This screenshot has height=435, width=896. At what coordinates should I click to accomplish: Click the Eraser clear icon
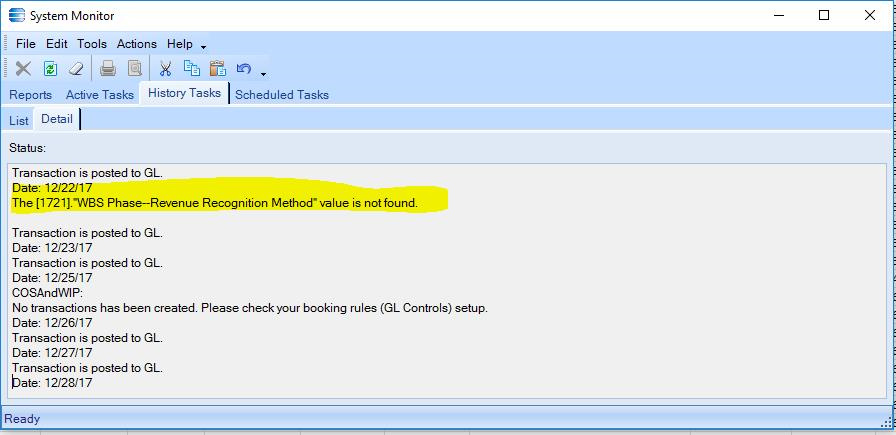click(76, 69)
